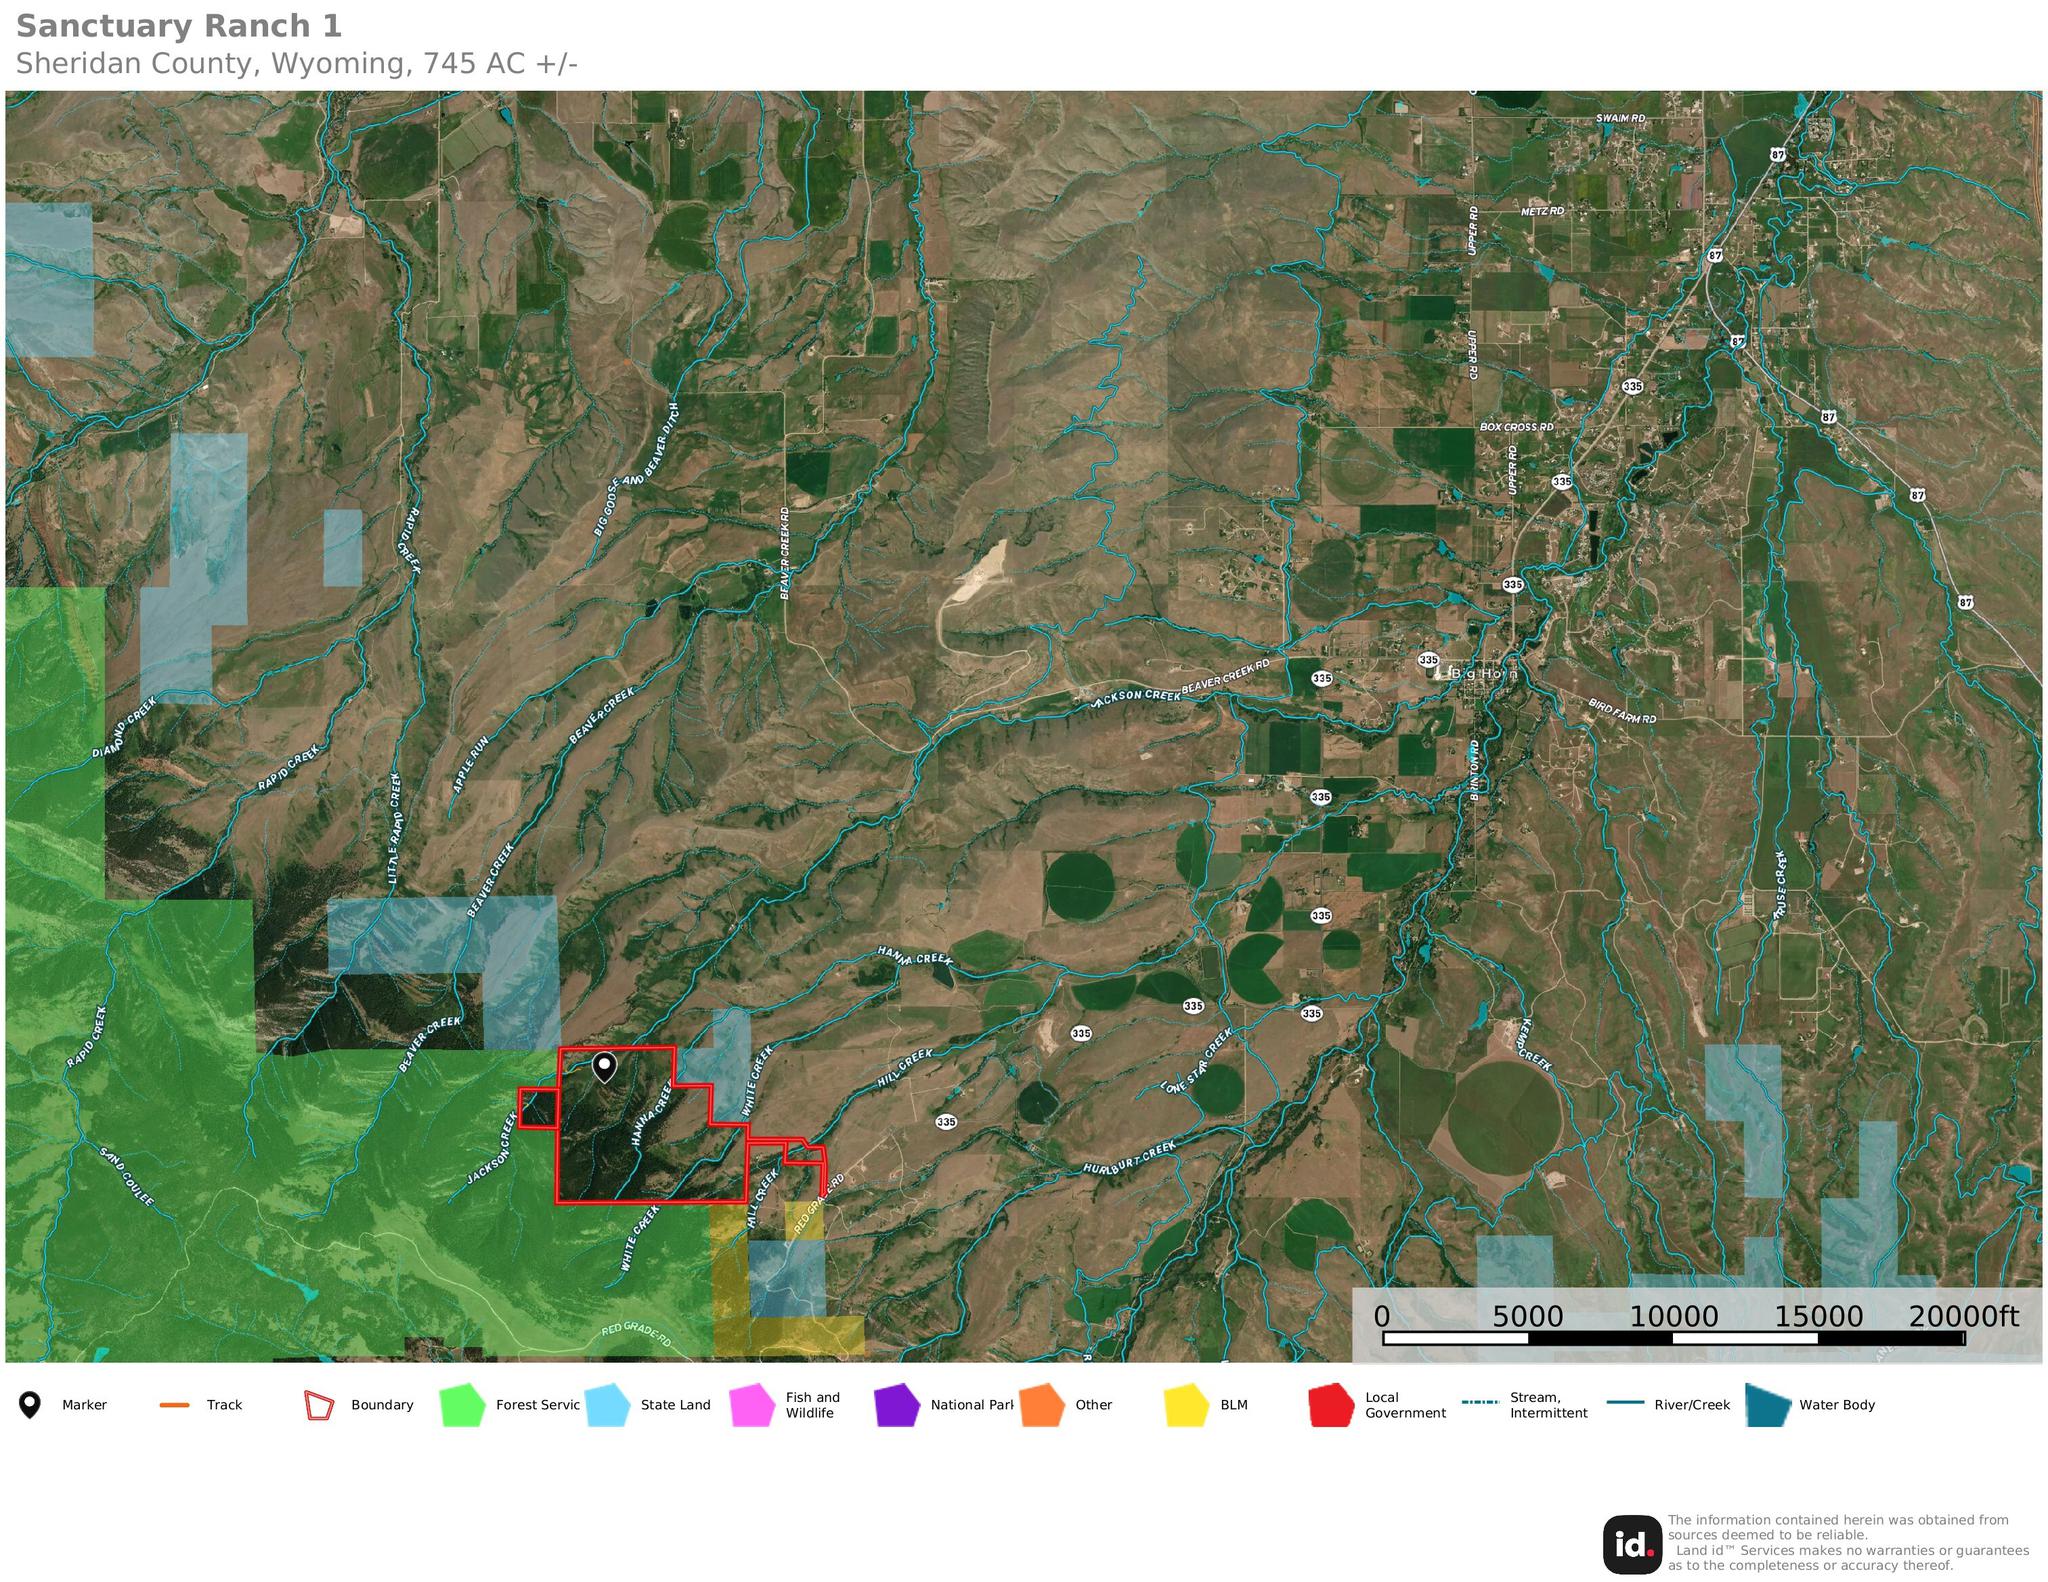Click the red Boundary polygon legend icon
Screen dimensions: 2048x1582
coord(319,1405)
